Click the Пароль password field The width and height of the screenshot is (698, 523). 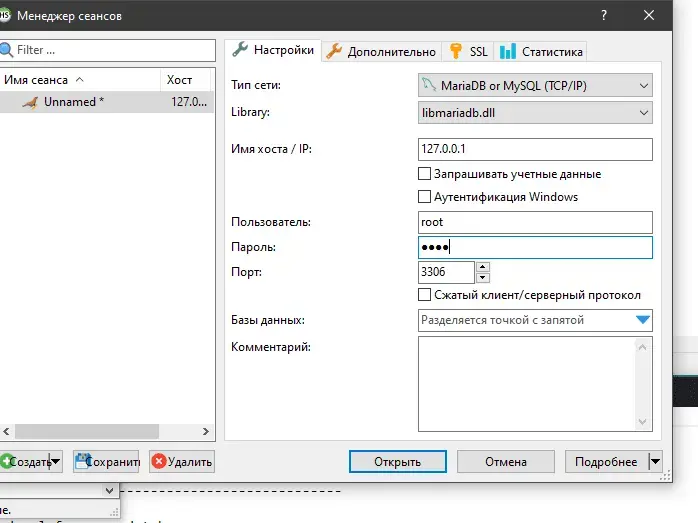coord(535,247)
